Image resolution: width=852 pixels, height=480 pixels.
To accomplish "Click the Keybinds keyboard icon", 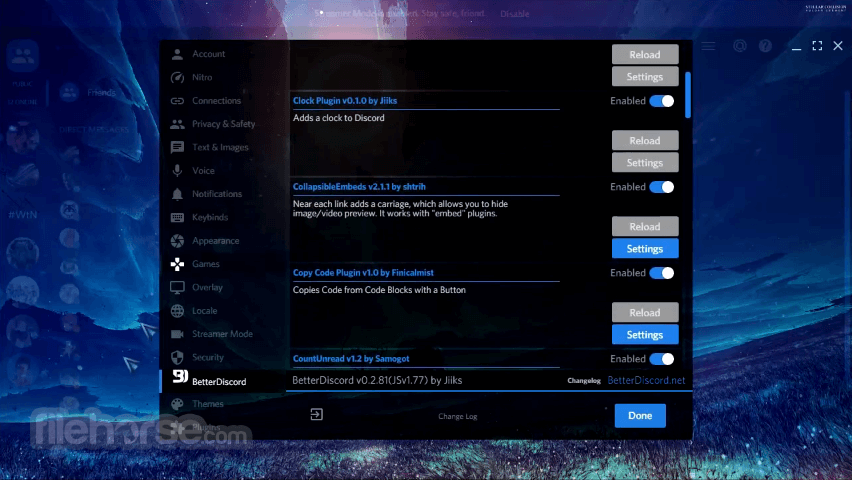I will tap(177, 217).
